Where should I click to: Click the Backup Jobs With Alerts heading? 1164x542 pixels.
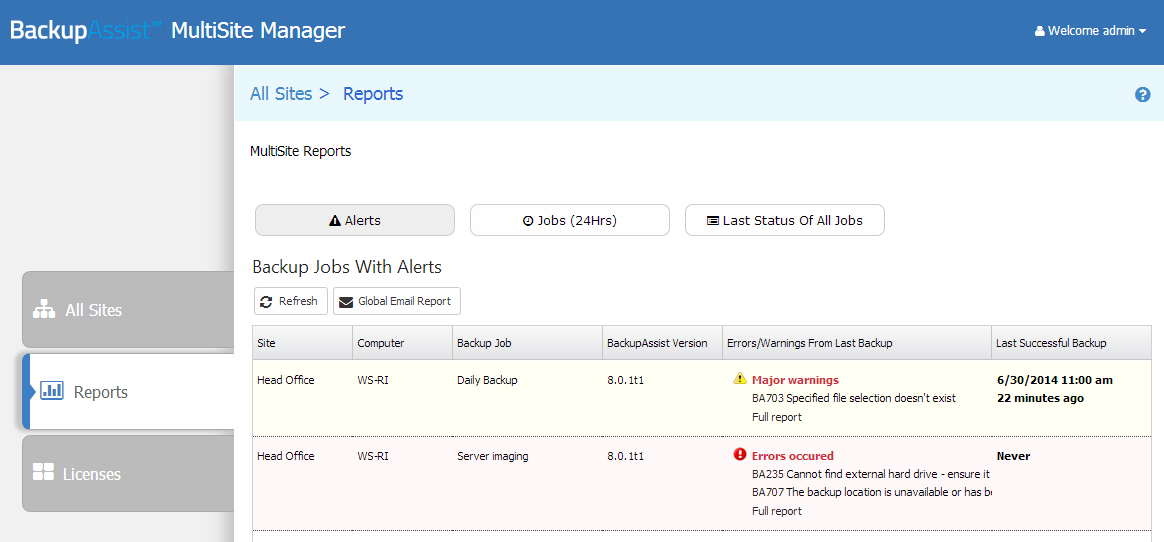coord(347,267)
